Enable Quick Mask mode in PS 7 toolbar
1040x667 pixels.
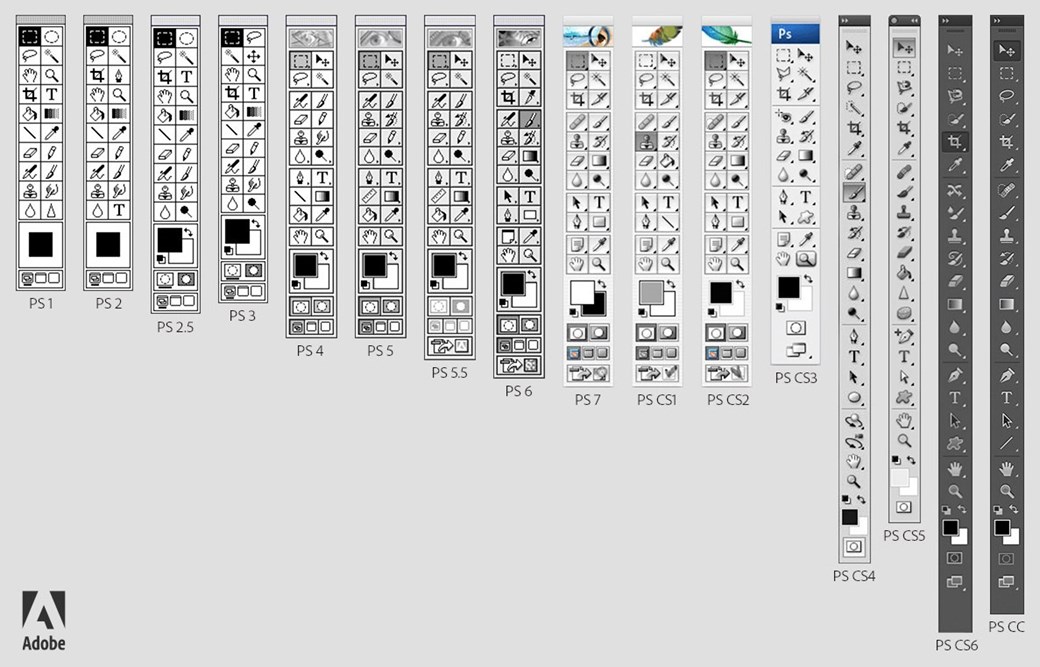pyautogui.click(x=600, y=333)
